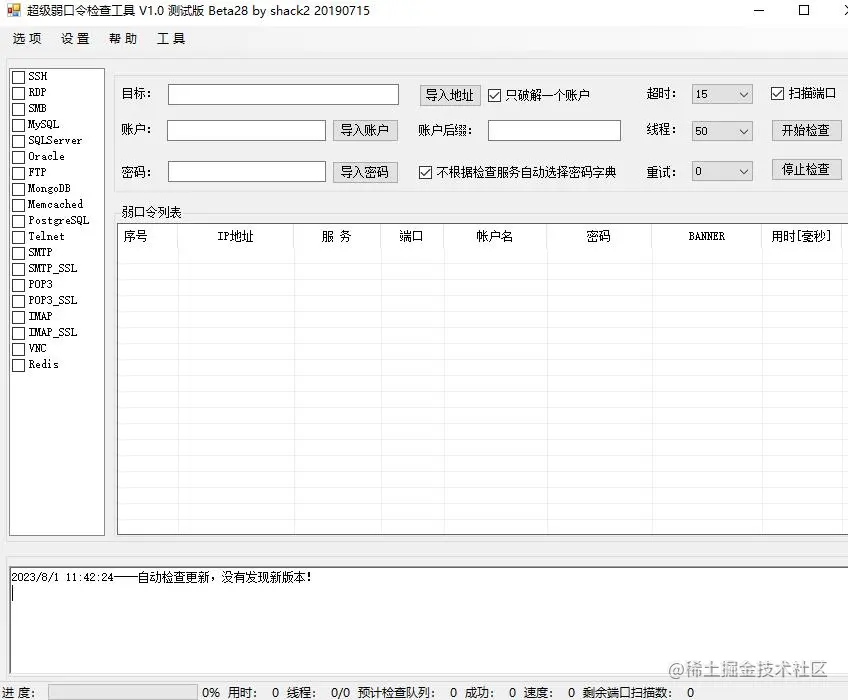This screenshot has width=848, height=700.
Task: Click 预计检查队列 status label
Action: [396, 692]
